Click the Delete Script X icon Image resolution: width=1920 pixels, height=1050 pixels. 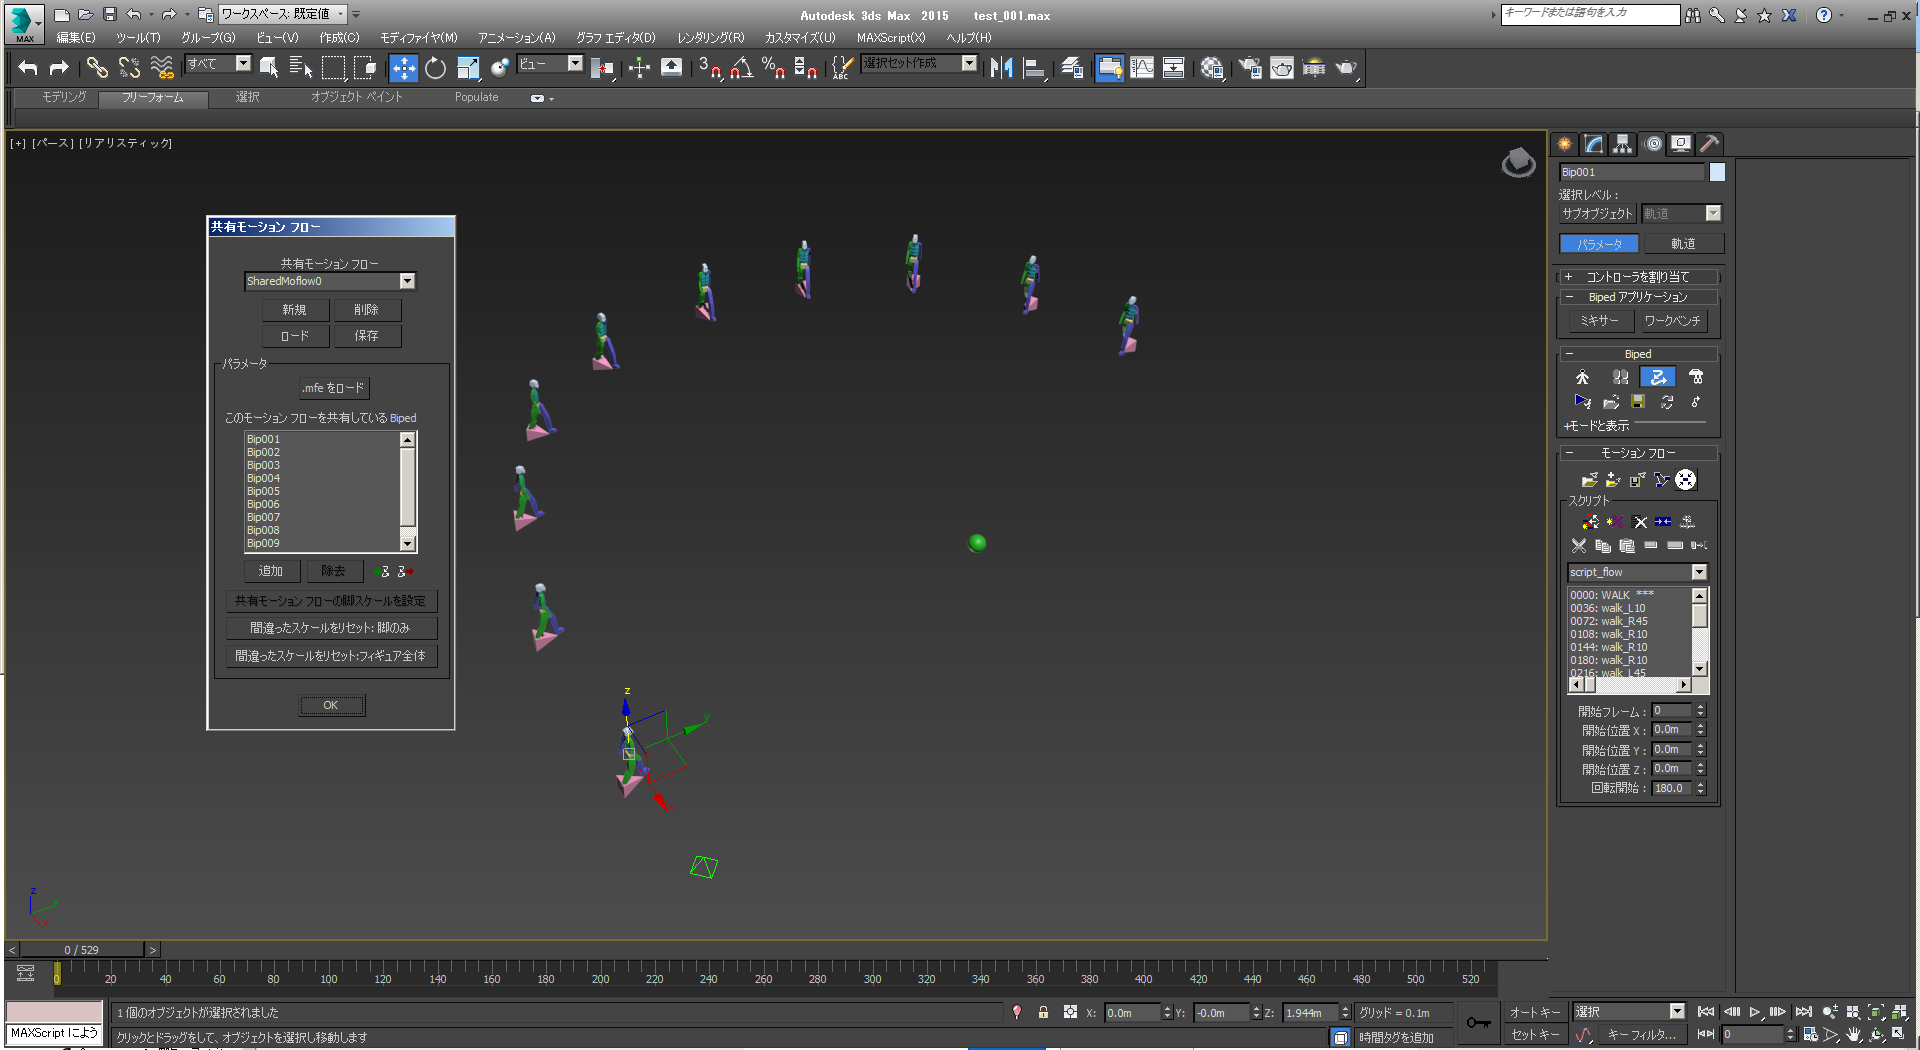pyautogui.click(x=1640, y=522)
